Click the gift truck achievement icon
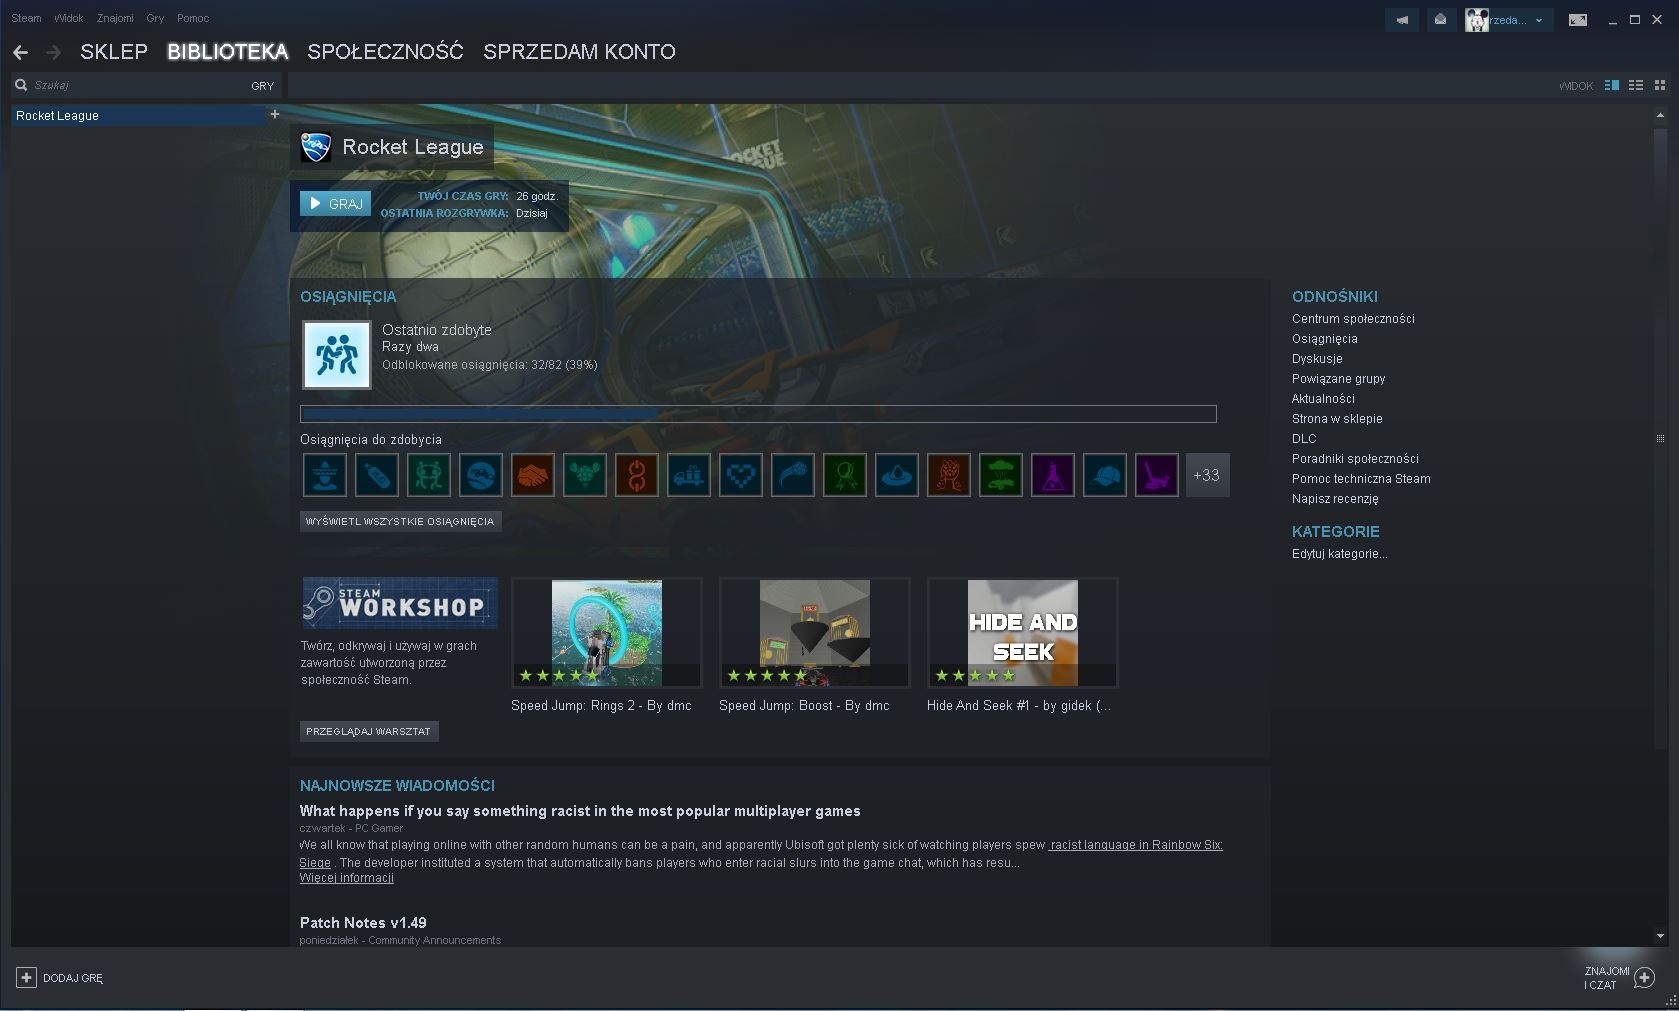 pos(689,475)
